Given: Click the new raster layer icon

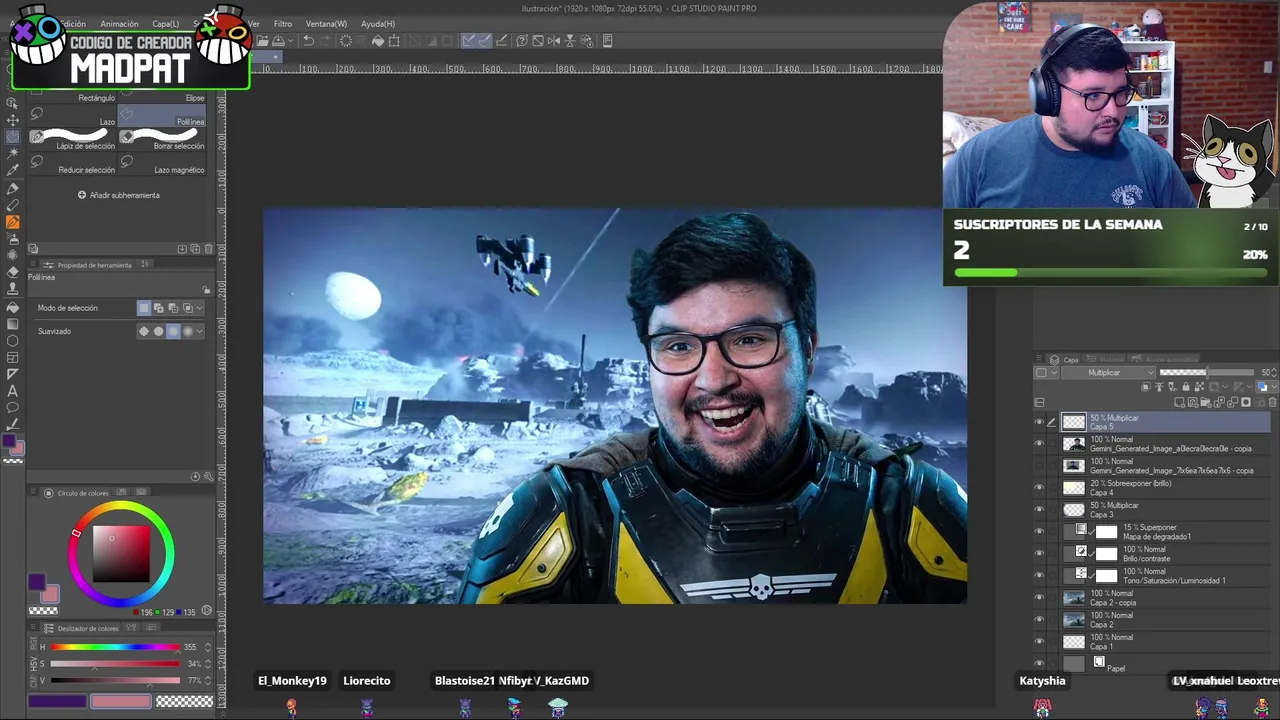Looking at the screenshot, I should coord(1180,403).
